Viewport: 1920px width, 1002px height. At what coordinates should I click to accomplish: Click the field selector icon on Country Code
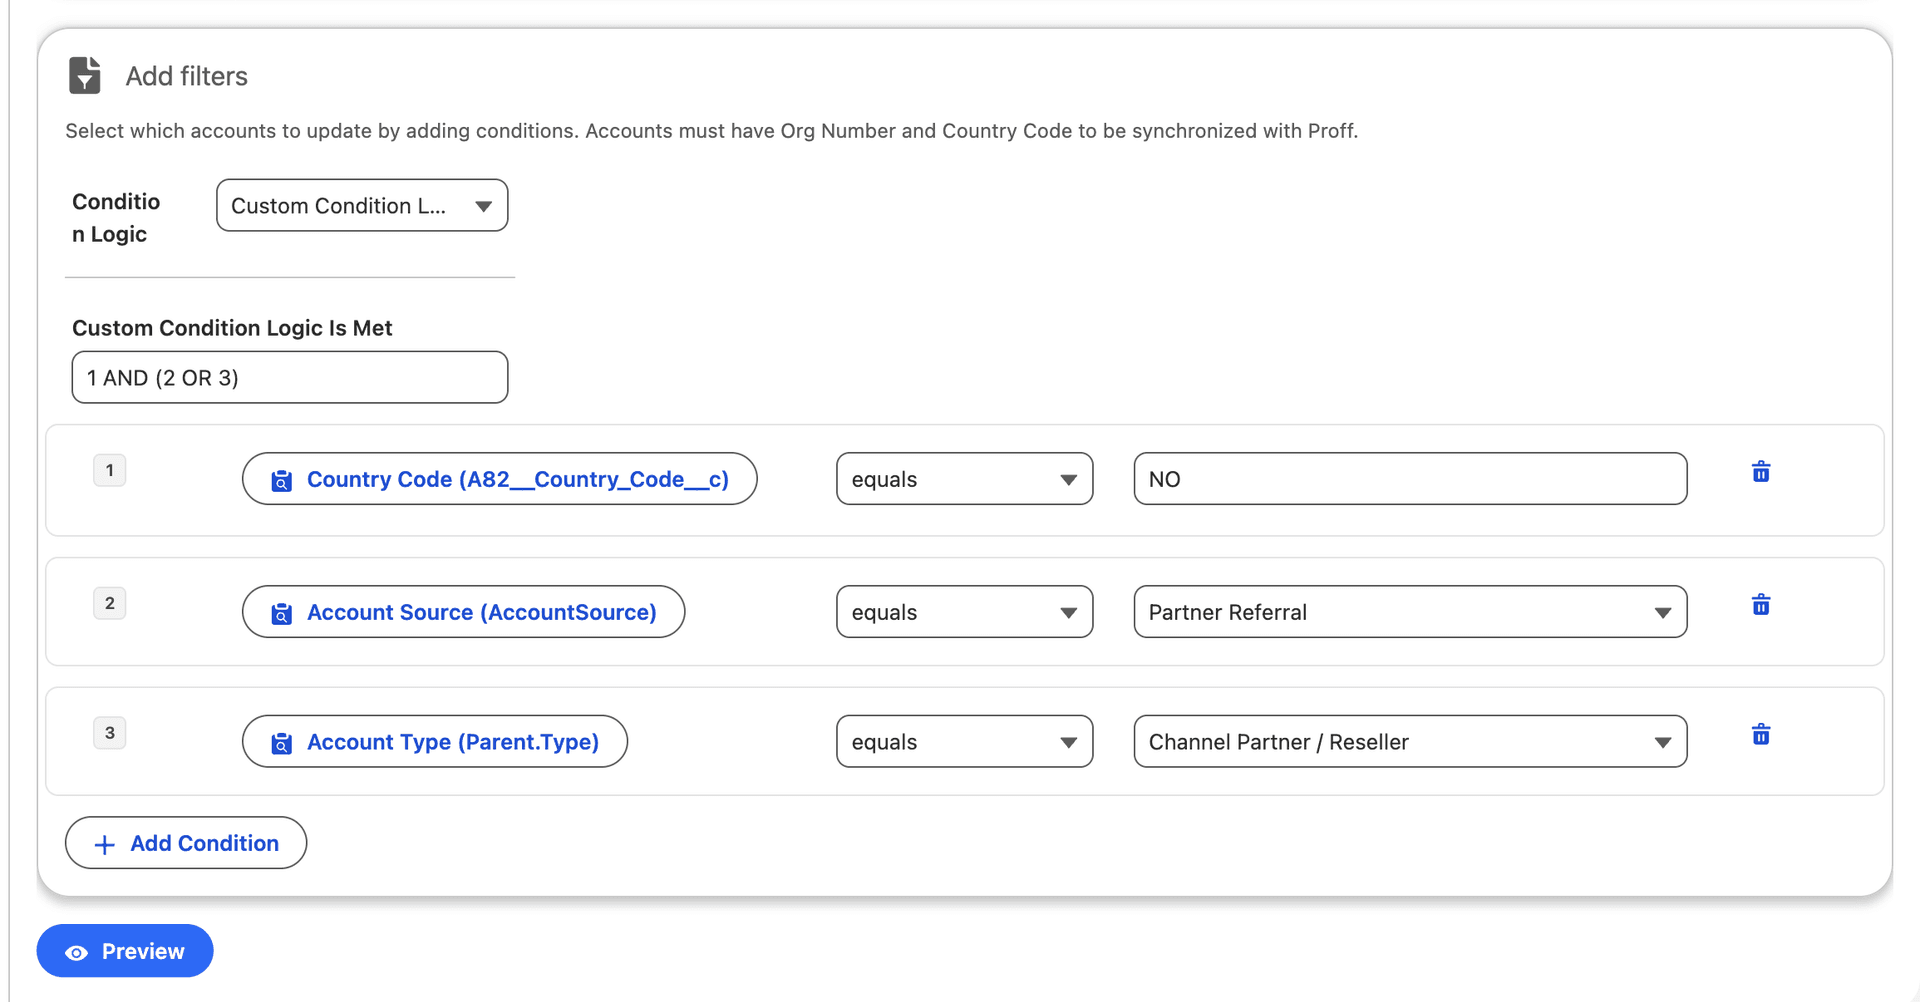pos(281,479)
